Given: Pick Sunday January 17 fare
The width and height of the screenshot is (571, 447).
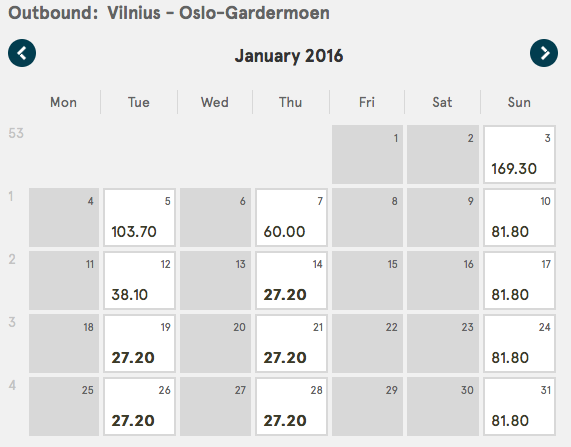Looking at the screenshot, I should [519, 281].
